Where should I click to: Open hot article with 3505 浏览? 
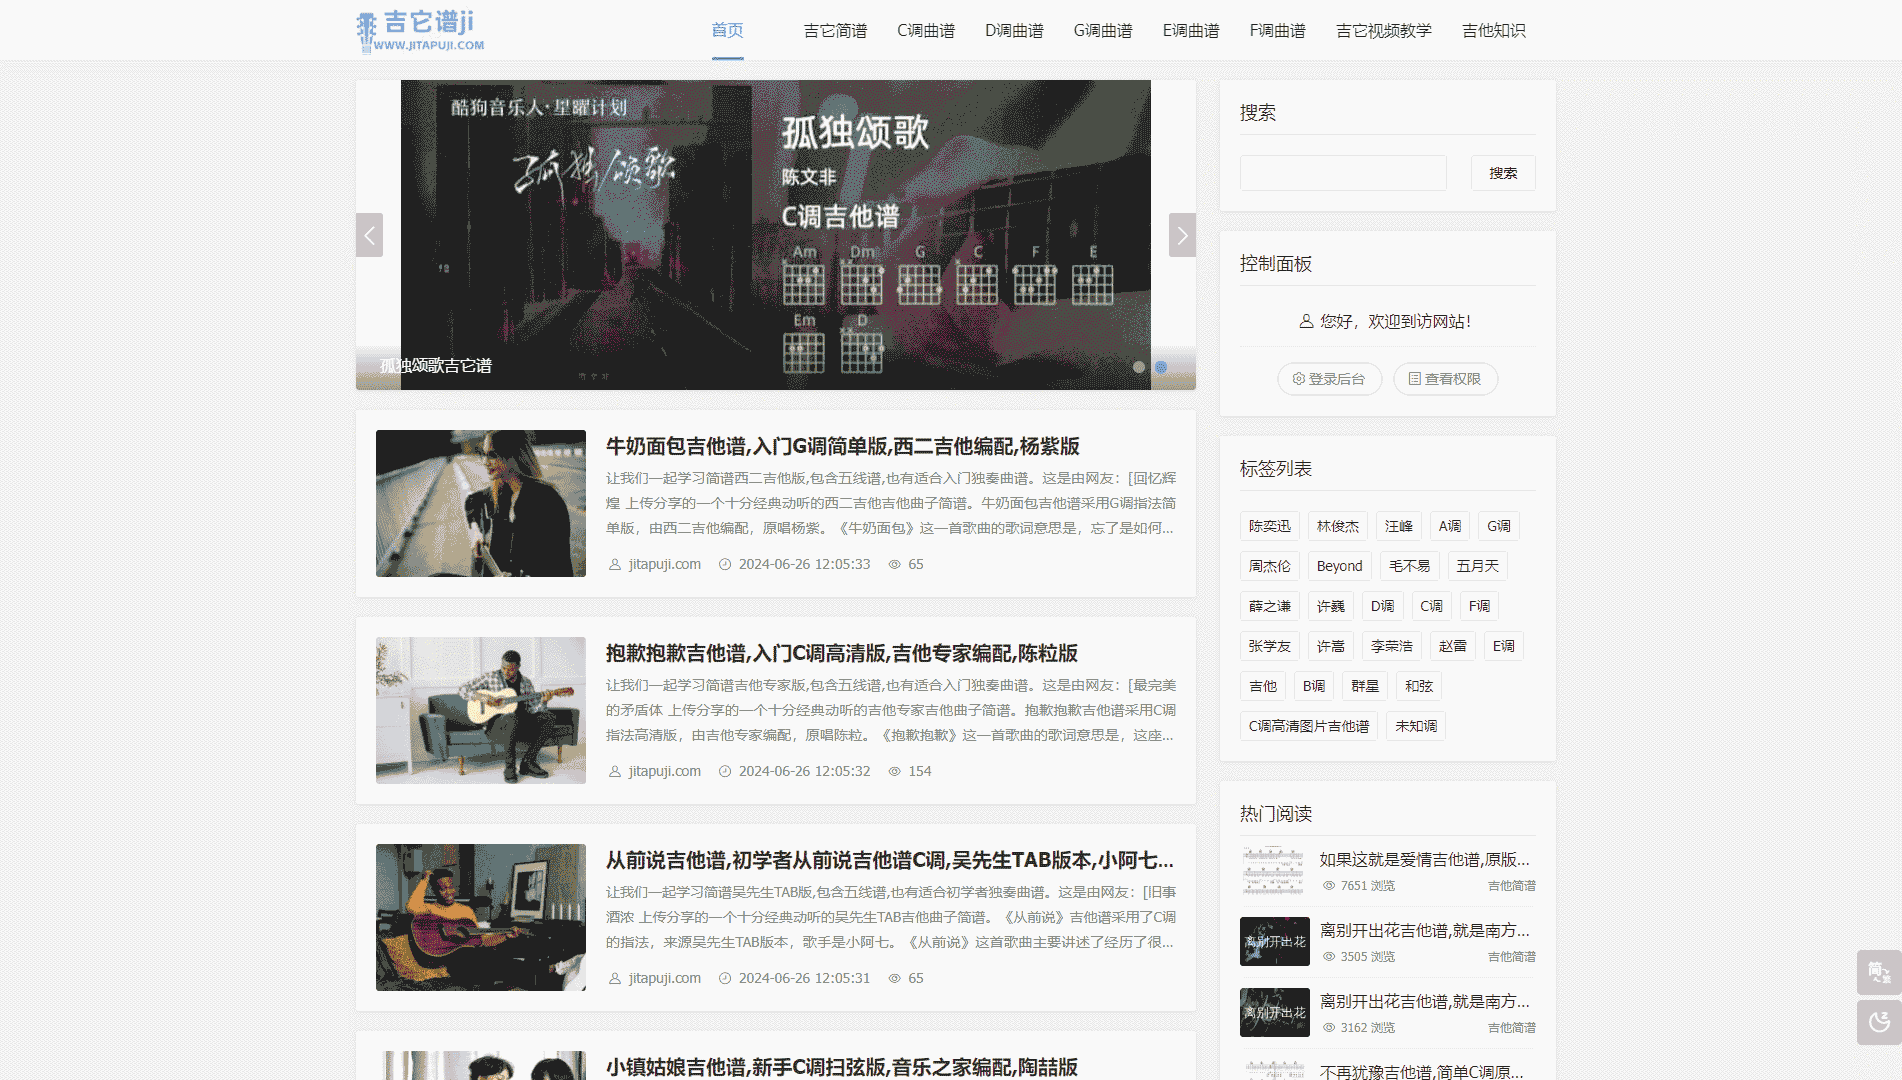pos(1424,931)
